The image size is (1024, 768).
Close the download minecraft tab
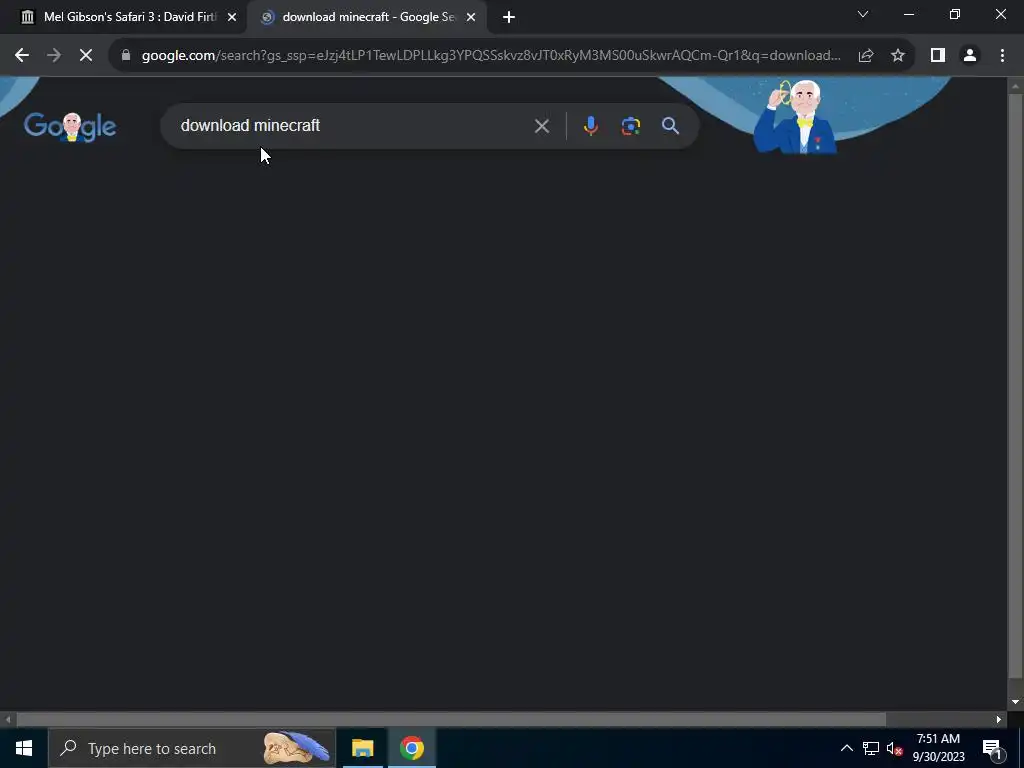coord(471,17)
